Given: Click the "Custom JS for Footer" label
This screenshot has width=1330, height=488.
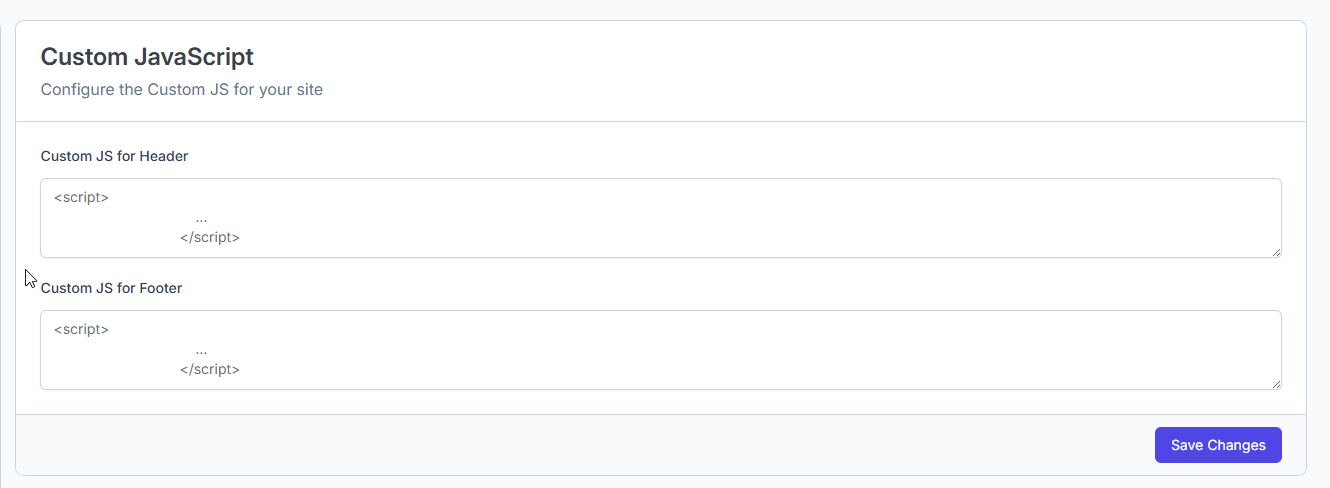Looking at the screenshot, I should 111,288.
